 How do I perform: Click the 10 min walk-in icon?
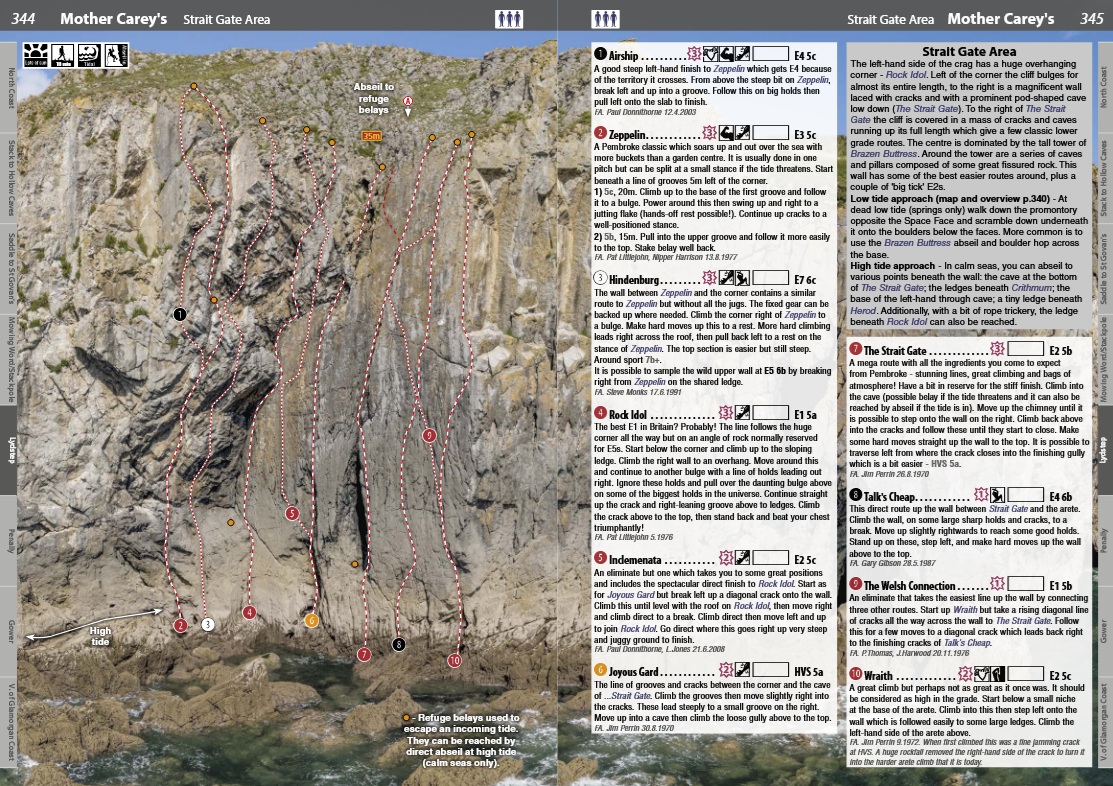pos(61,55)
